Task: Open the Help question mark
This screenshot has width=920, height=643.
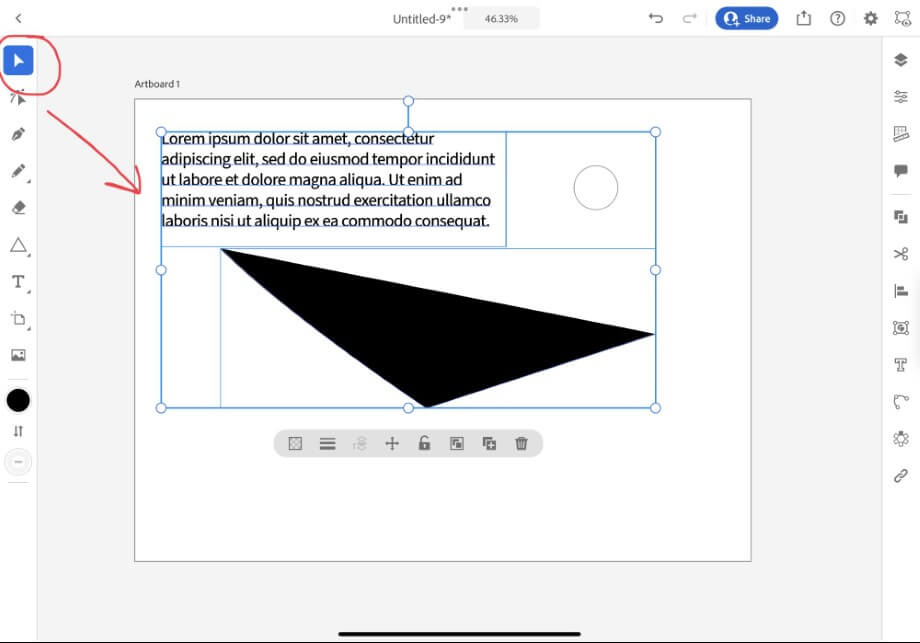Action: (x=837, y=19)
